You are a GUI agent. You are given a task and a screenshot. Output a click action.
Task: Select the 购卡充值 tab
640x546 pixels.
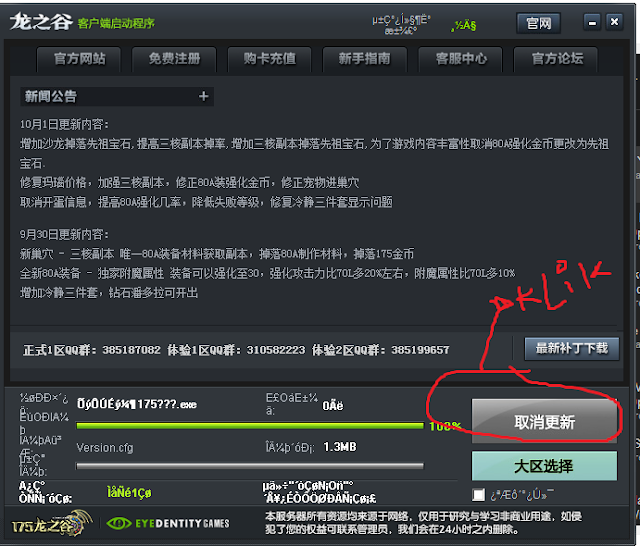[x=269, y=59]
